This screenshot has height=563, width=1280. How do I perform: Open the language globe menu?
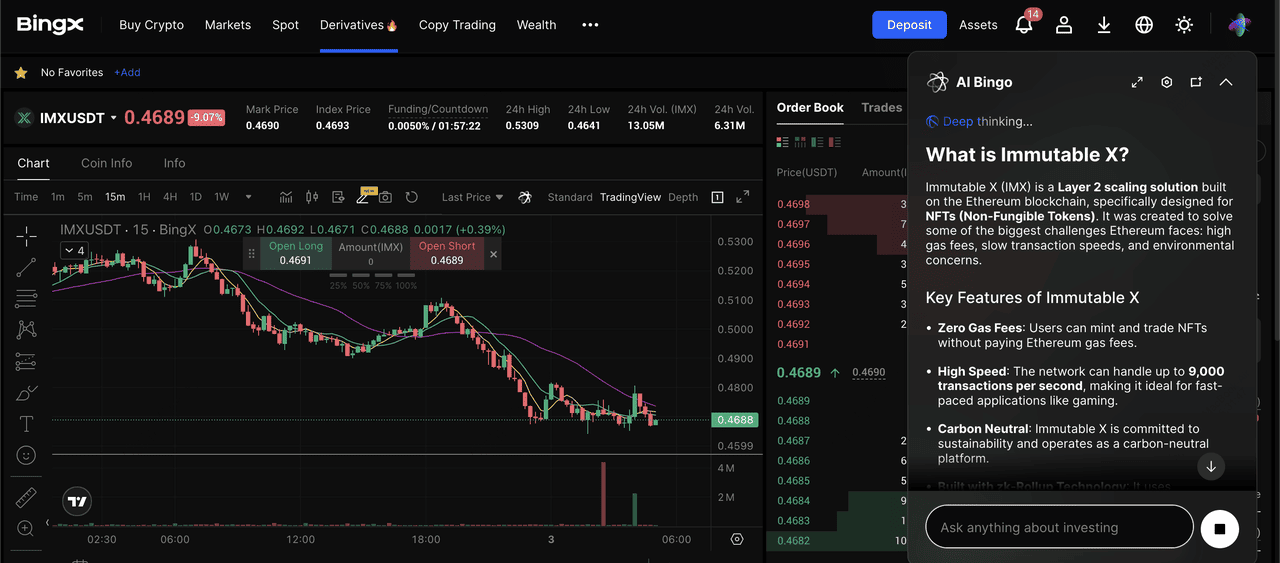click(x=1144, y=25)
